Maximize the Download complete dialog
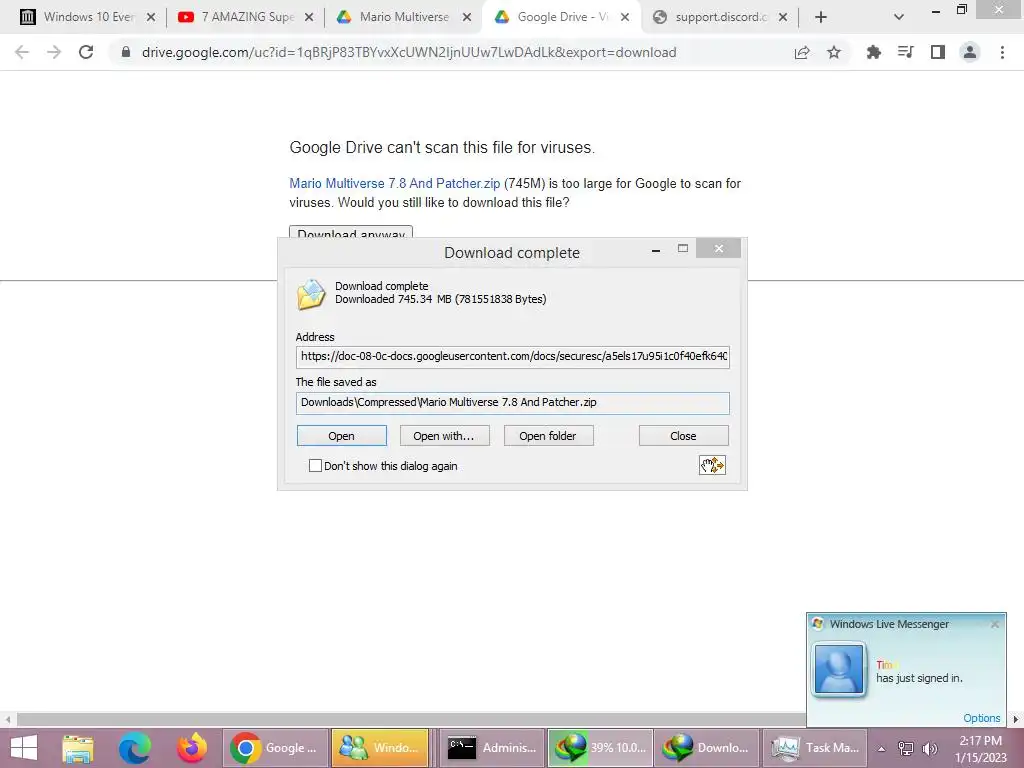 tap(682, 249)
